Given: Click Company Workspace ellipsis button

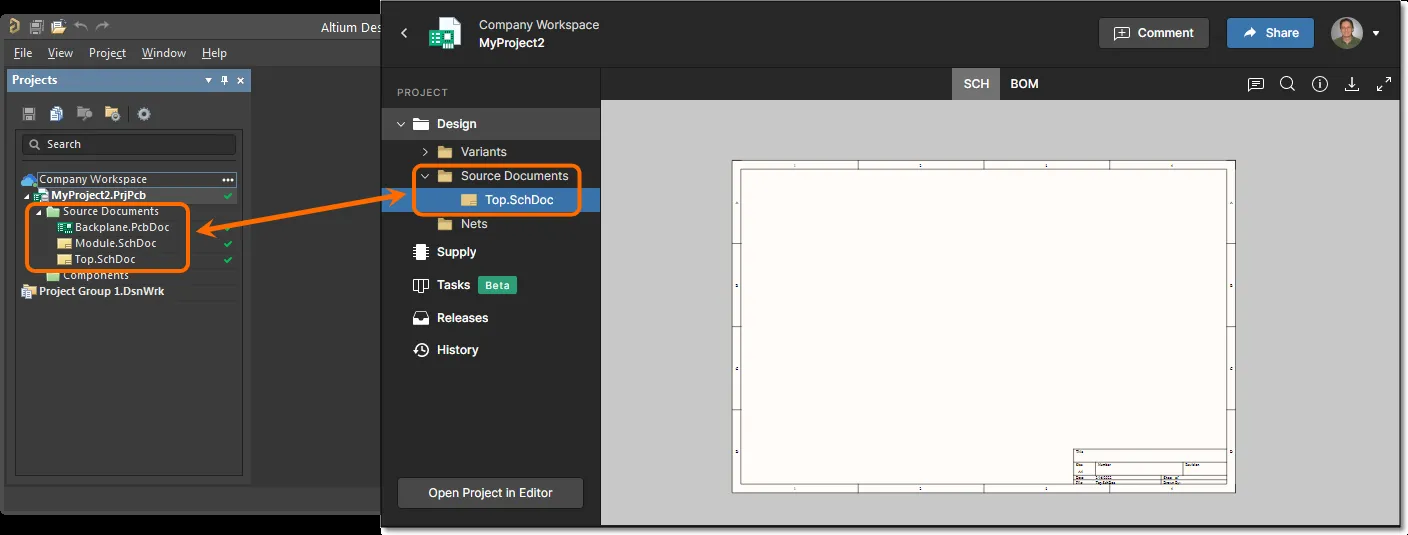Looking at the screenshot, I should pos(228,180).
